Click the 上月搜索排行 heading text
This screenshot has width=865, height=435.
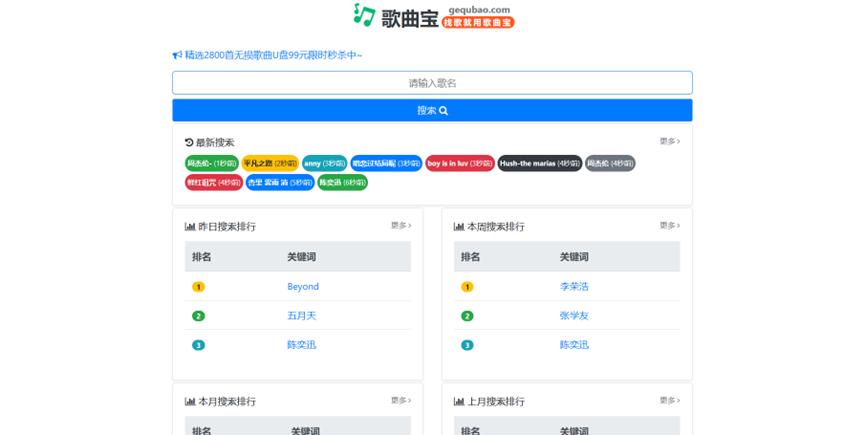point(495,401)
